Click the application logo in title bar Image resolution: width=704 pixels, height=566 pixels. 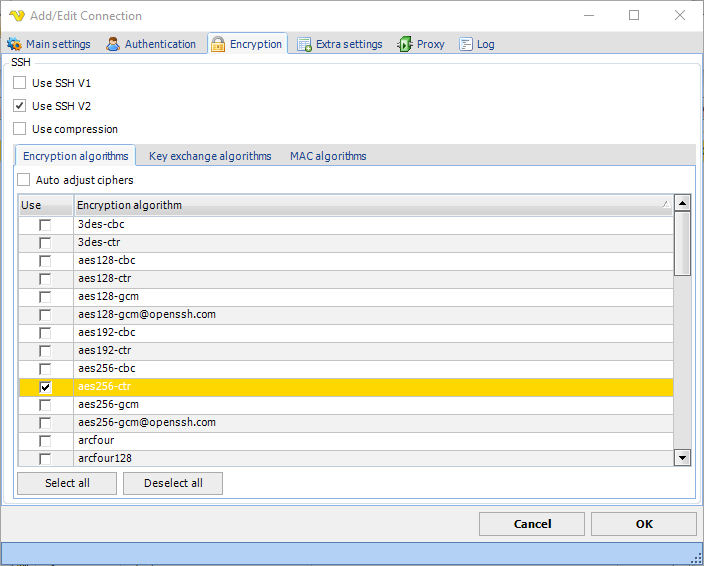pos(16,16)
